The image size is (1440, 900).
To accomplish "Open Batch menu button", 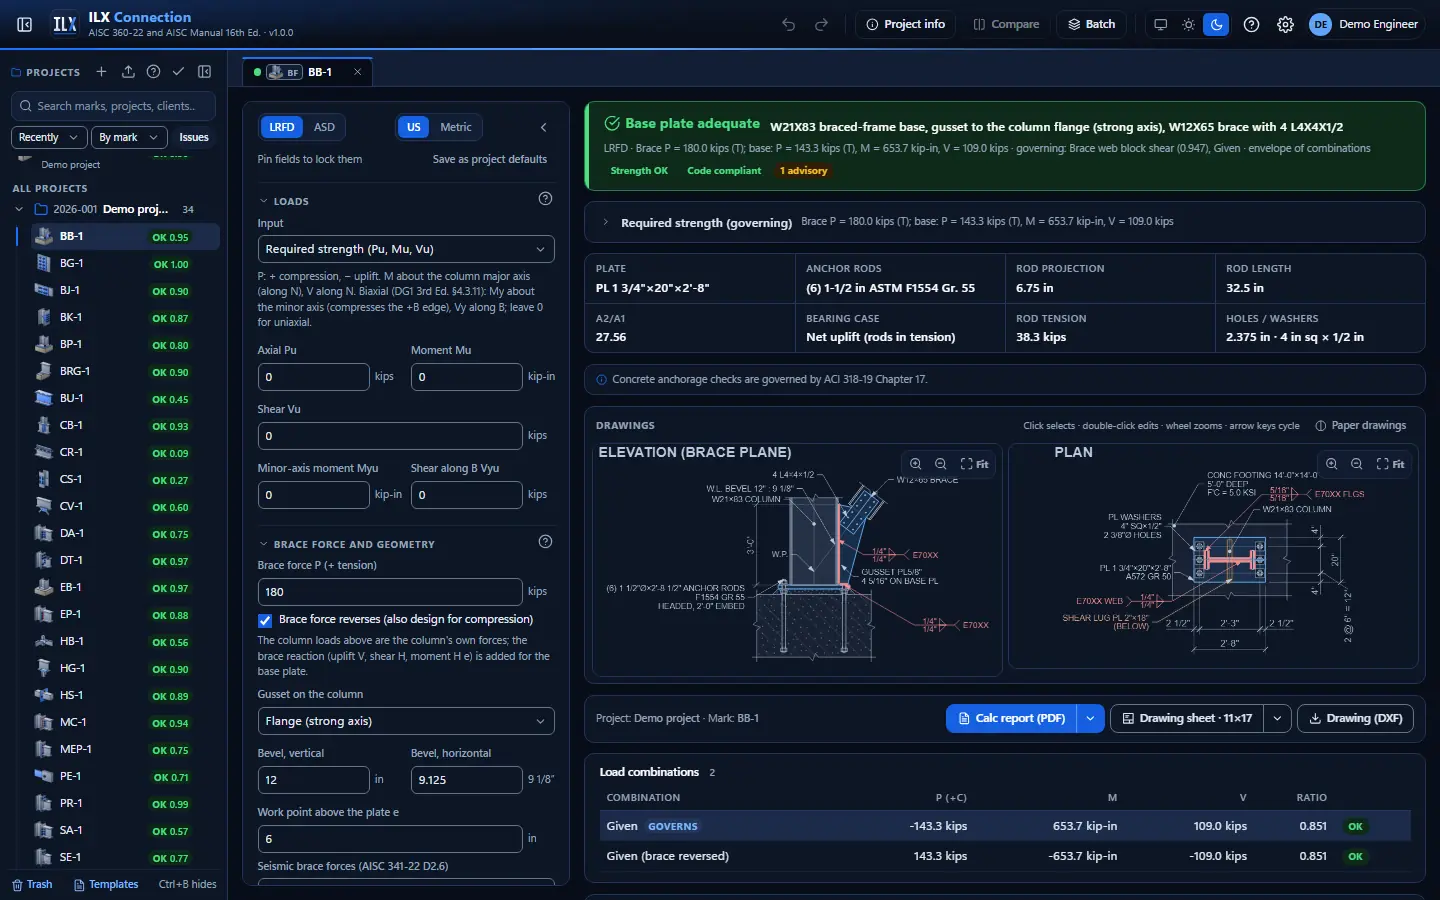I will 1092,24.
